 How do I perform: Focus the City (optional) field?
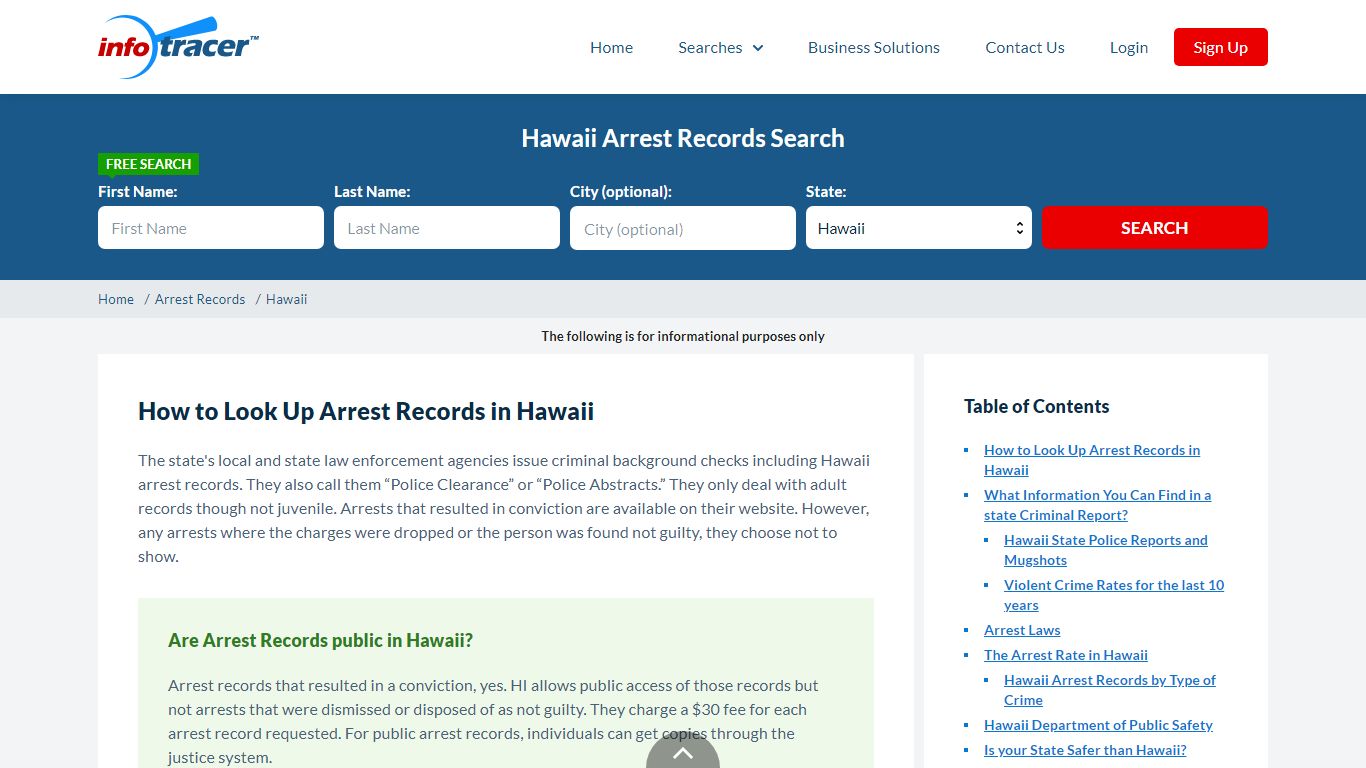tap(683, 228)
